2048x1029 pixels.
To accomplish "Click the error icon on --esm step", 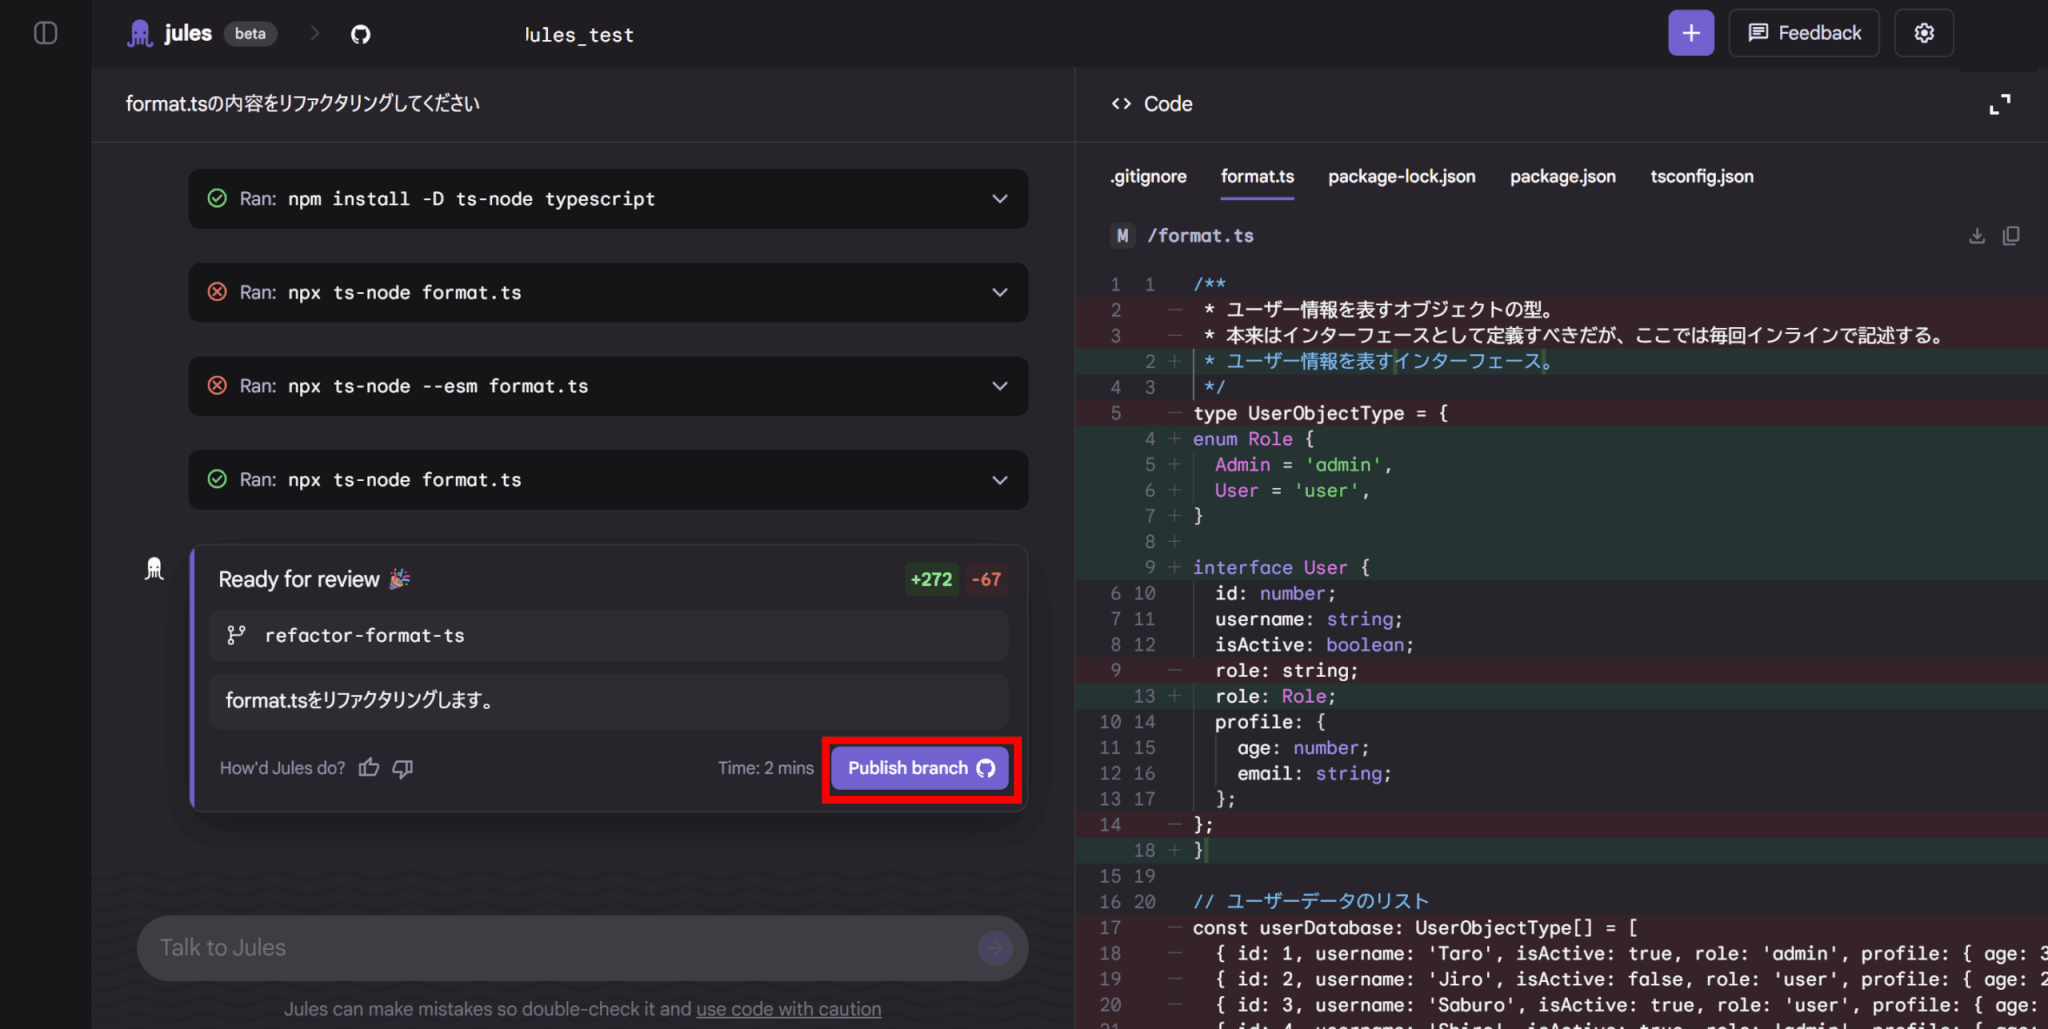I will [217, 386].
